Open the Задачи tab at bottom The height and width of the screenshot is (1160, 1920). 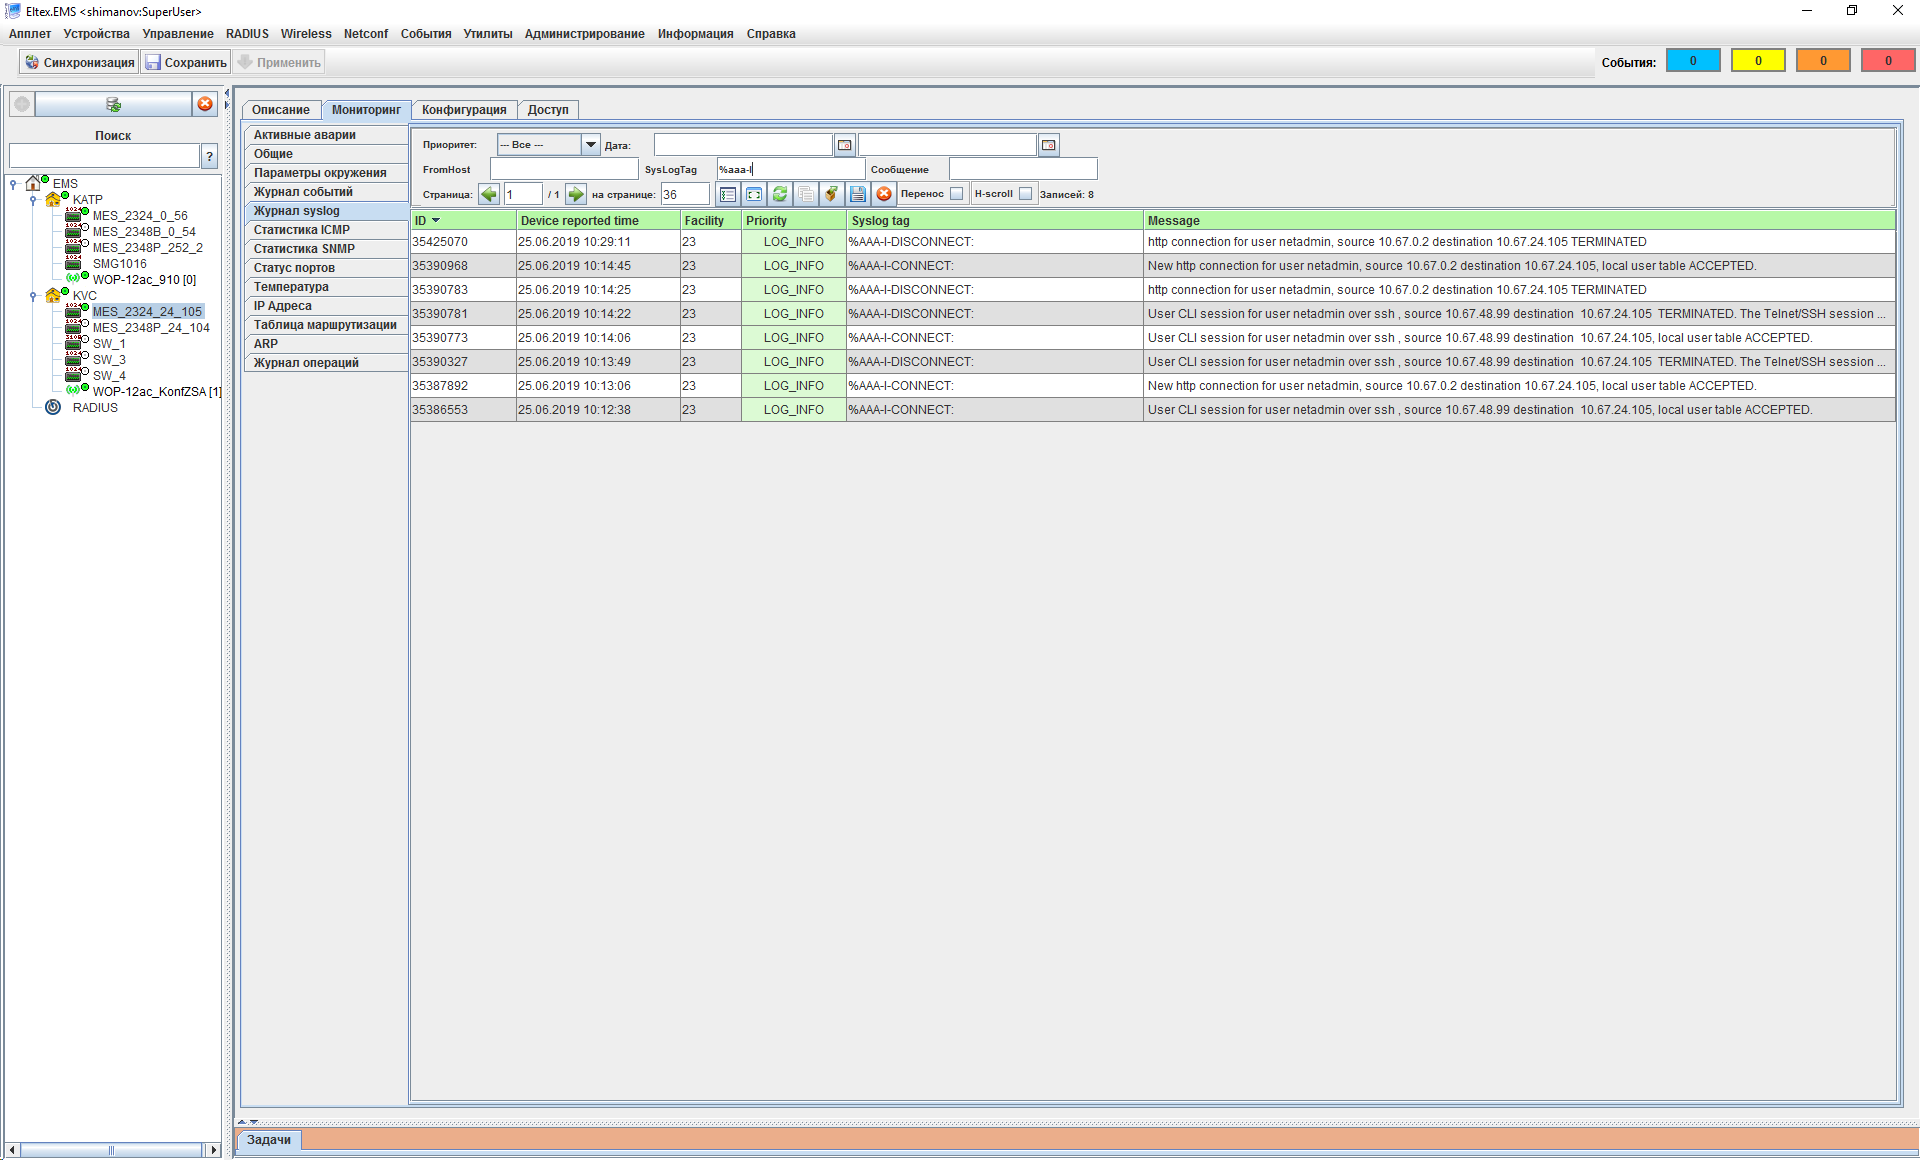(x=269, y=1139)
